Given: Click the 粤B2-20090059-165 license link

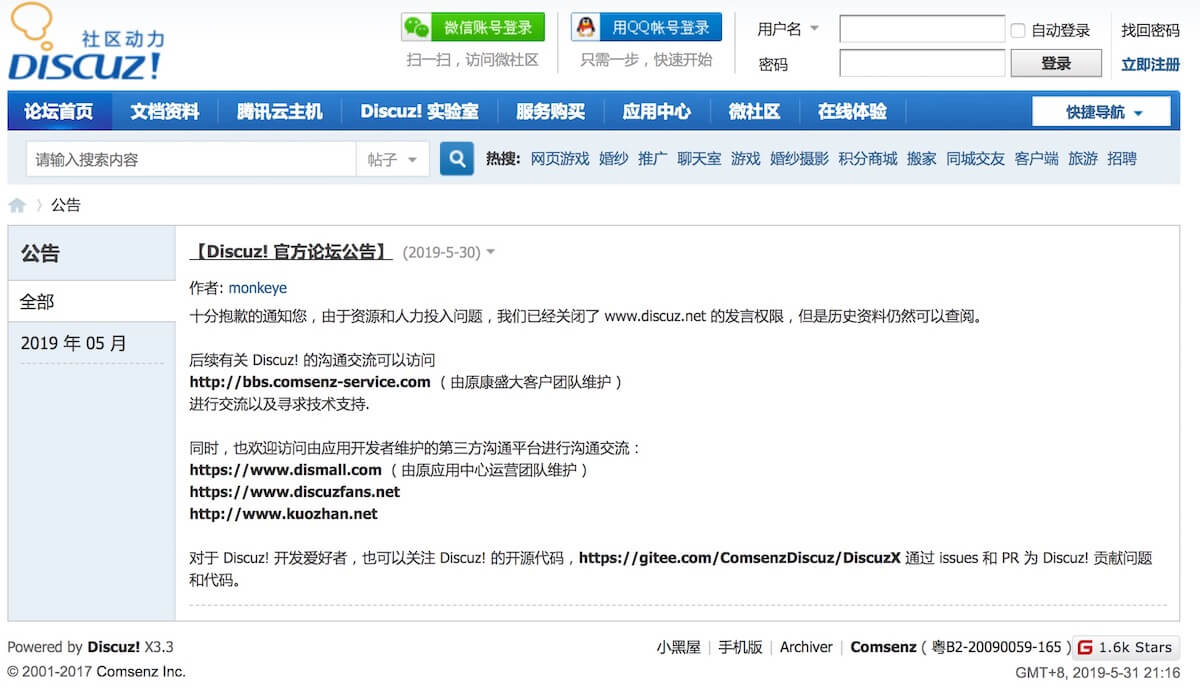Looking at the screenshot, I should [x=996, y=647].
